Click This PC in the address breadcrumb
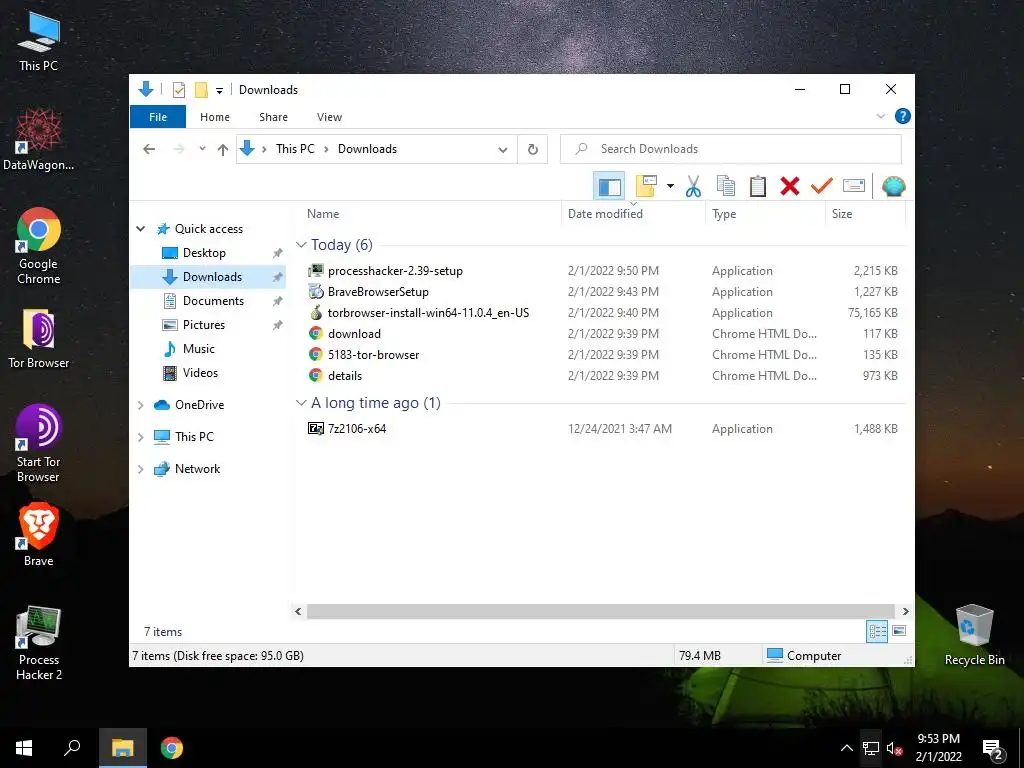 click(x=295, y=149)
